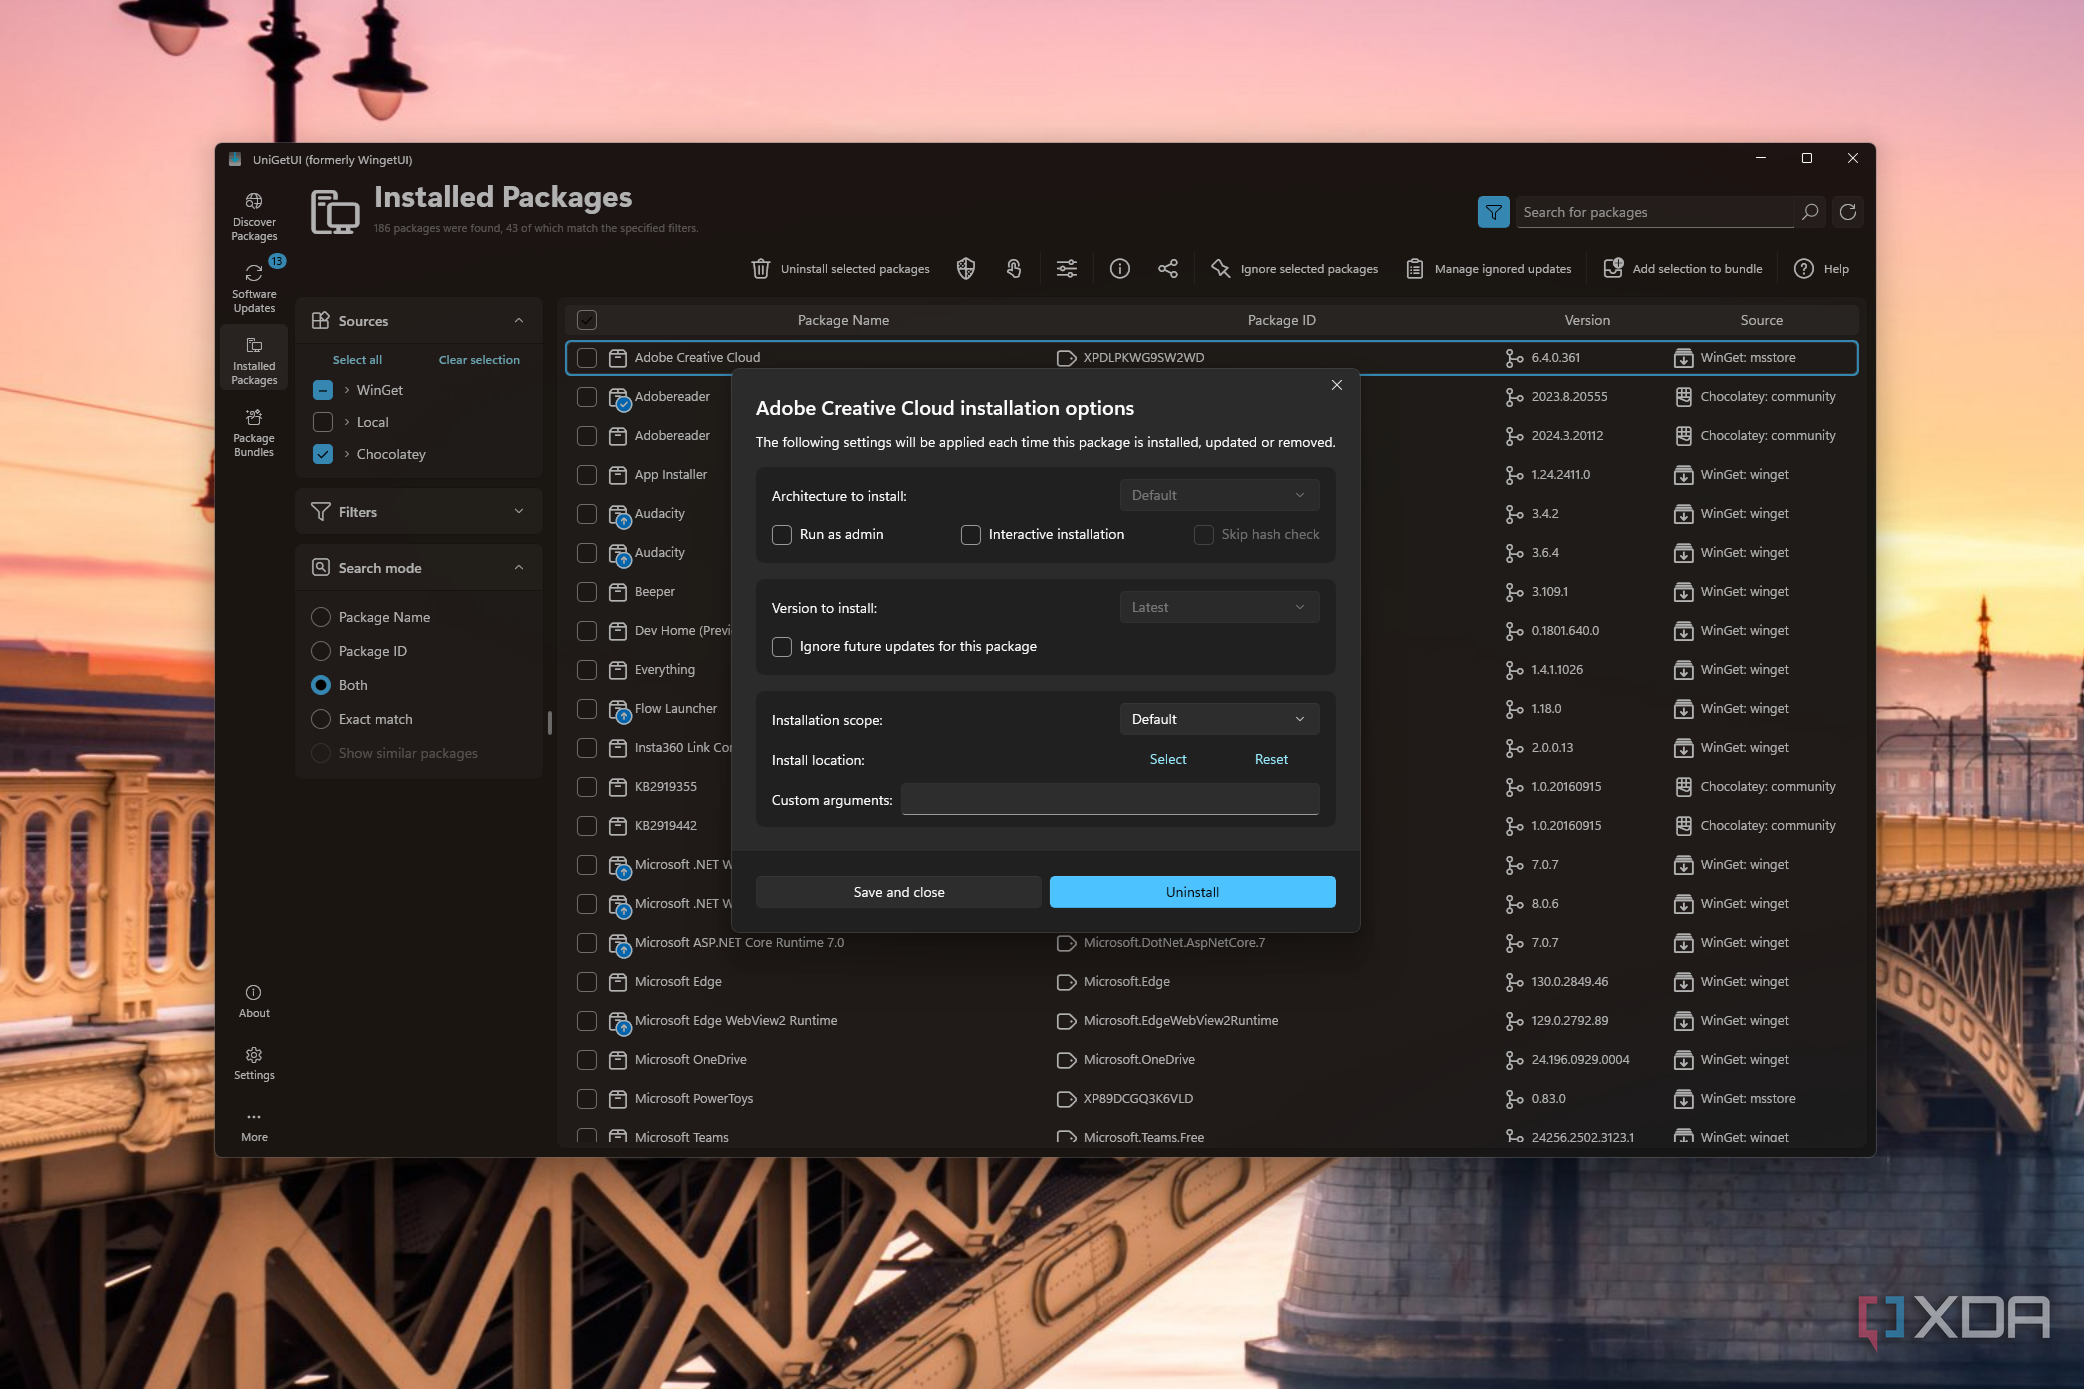Collapse the Search mode panel
This screenshot has width=2084, height=1389.
click(519, 568)
